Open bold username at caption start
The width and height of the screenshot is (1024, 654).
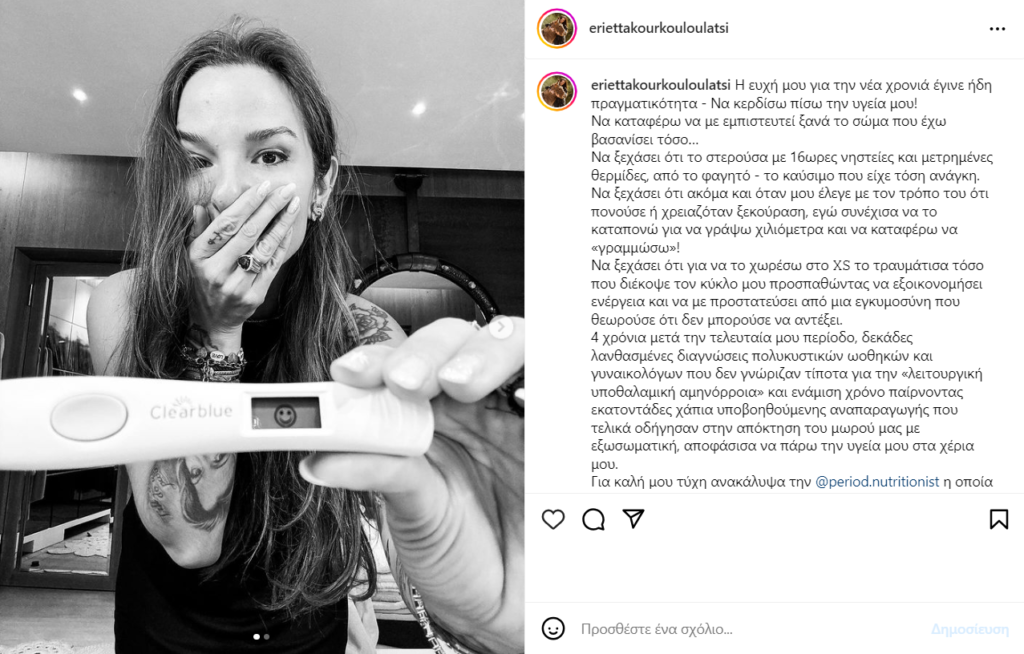click(x=660, y=85)
